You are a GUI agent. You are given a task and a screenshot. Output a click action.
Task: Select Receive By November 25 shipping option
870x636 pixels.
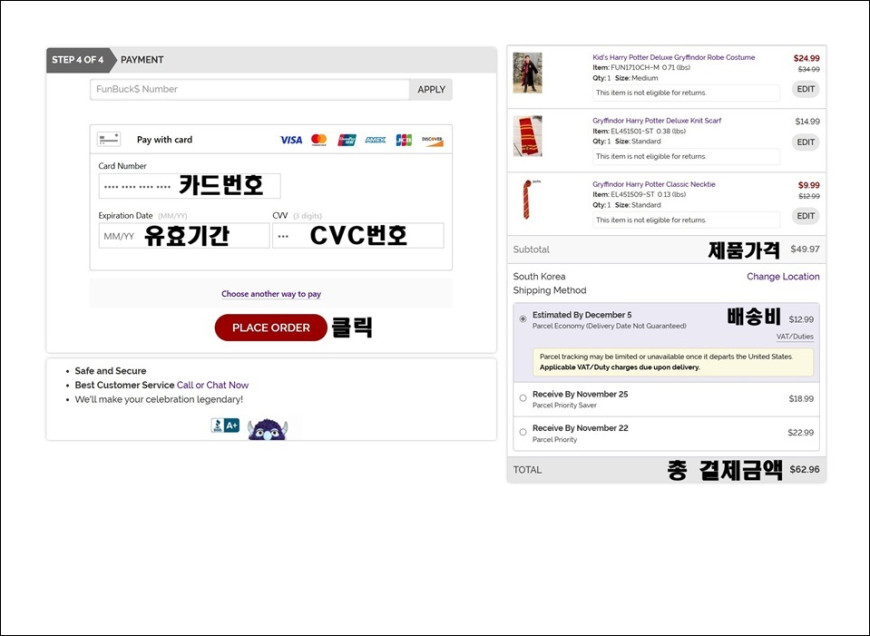(x=523, y=398)
